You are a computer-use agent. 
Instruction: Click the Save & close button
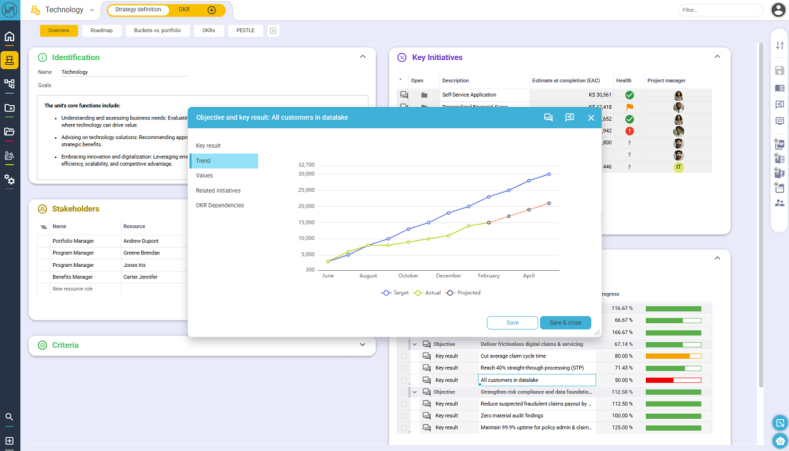pos(565,322)
